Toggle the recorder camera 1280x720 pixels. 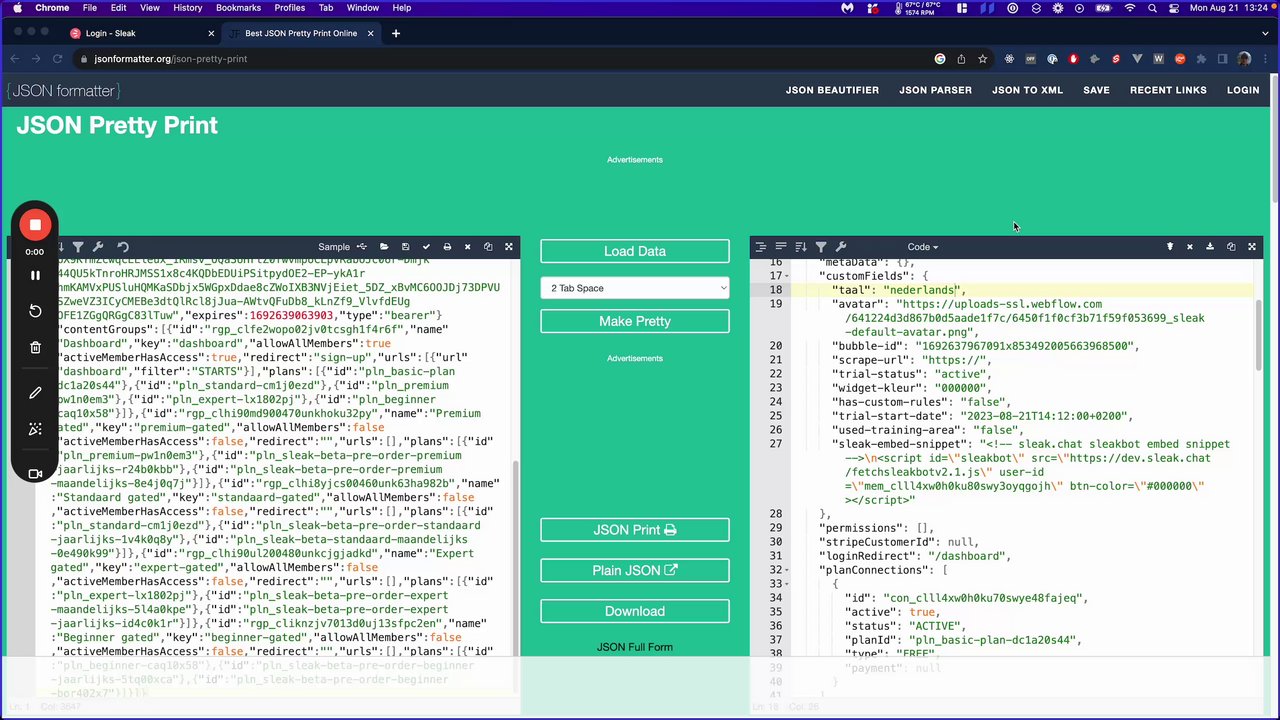coord(35,473)
